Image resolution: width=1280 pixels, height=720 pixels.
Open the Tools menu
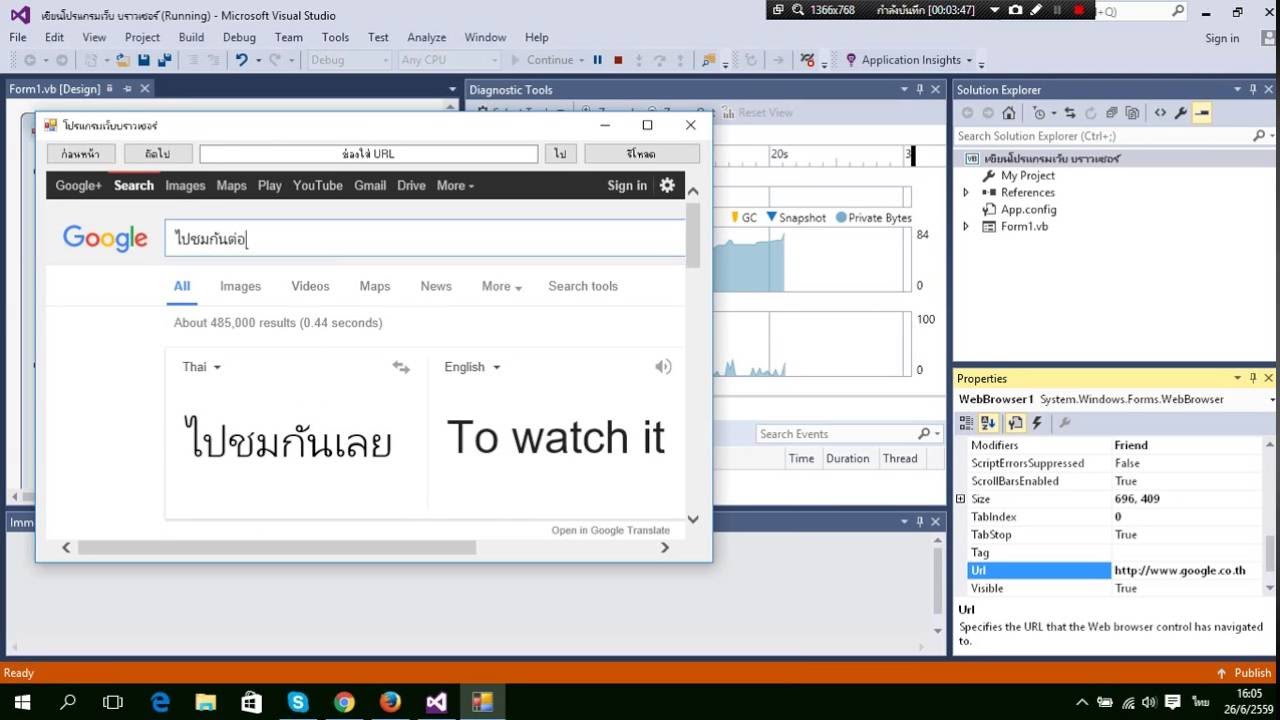tap(336, 37)
